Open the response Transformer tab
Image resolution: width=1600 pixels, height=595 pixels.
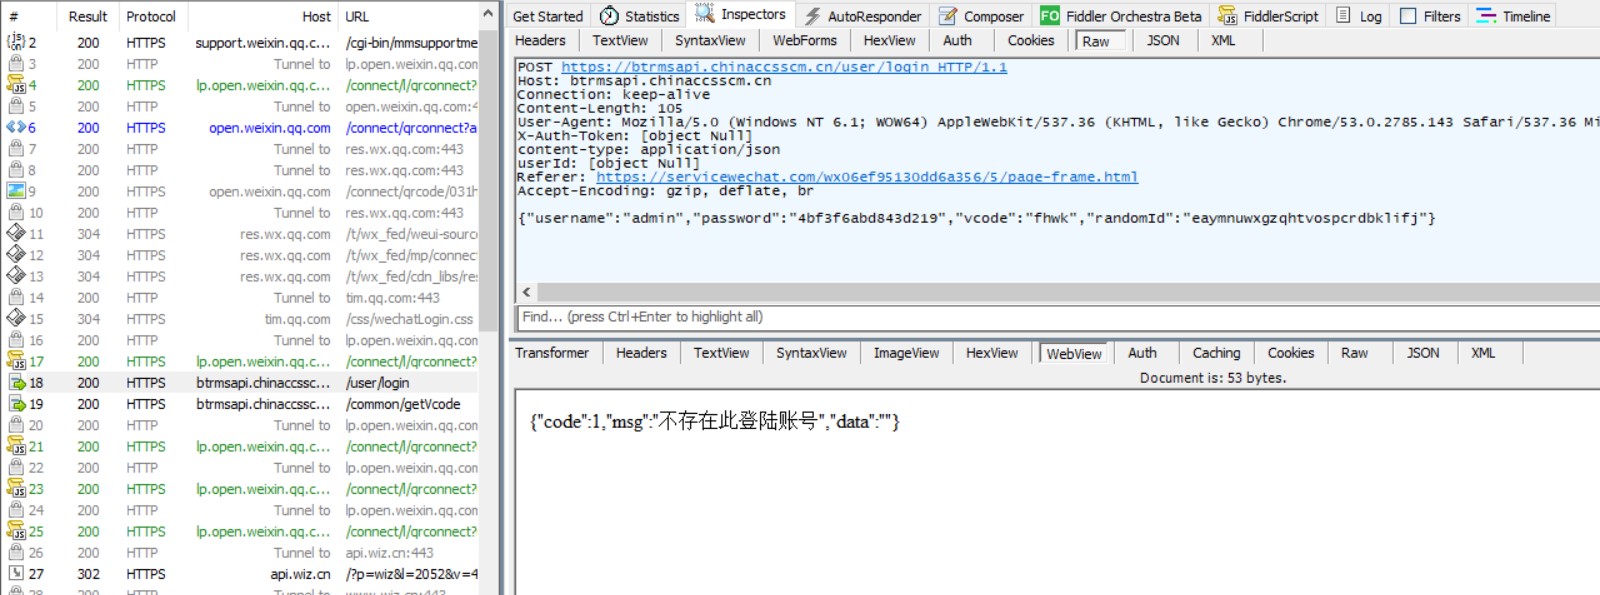click(x=552, y=353)
